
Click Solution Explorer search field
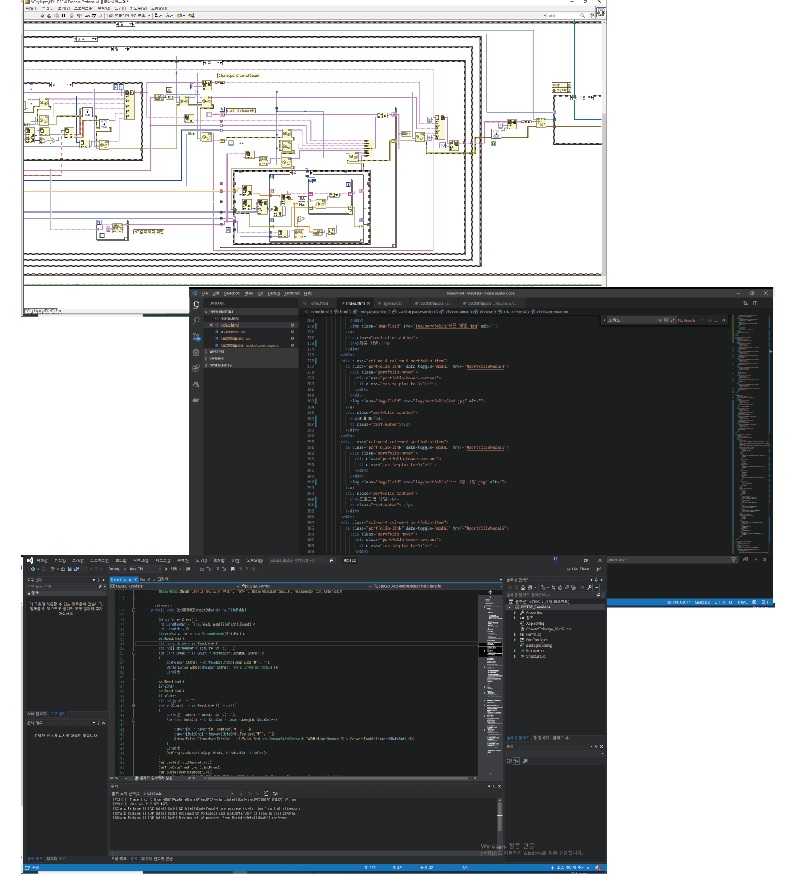tap(553, 595)
